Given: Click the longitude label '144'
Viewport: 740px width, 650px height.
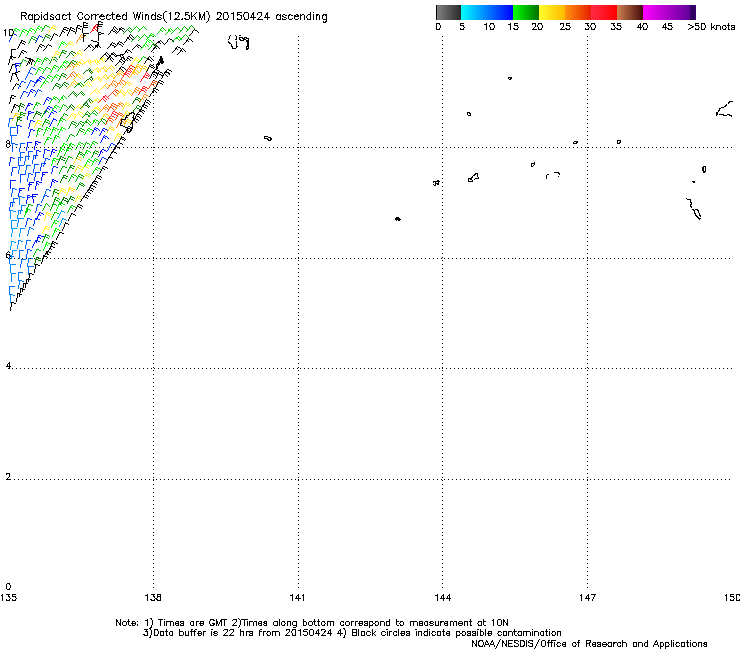Looking at the screenshot, I should (442, 598).
